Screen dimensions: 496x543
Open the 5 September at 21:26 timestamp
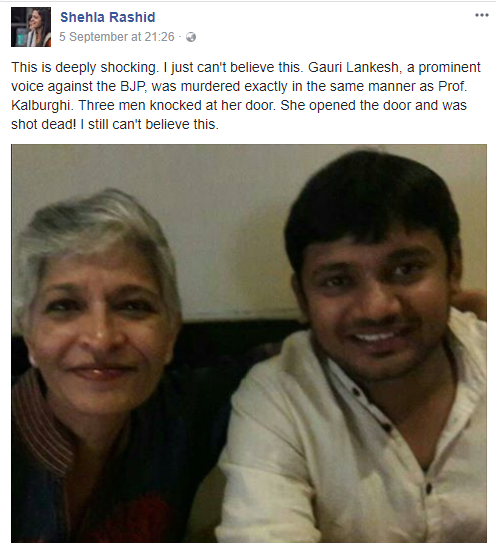click(x=117, y=37)
